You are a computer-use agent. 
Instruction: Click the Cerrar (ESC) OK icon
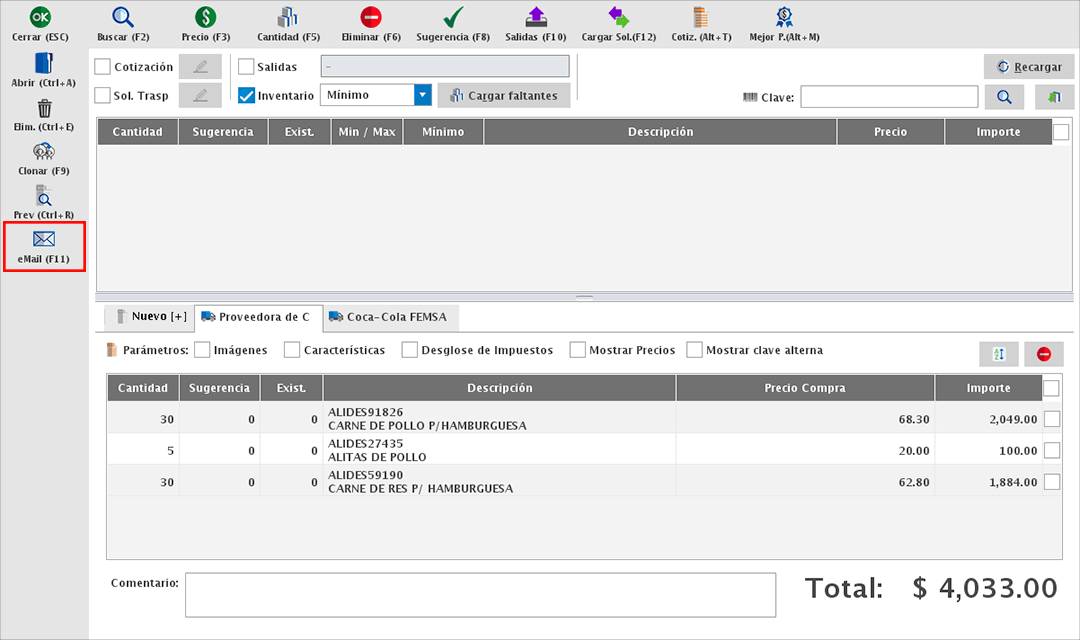[41, 17]
